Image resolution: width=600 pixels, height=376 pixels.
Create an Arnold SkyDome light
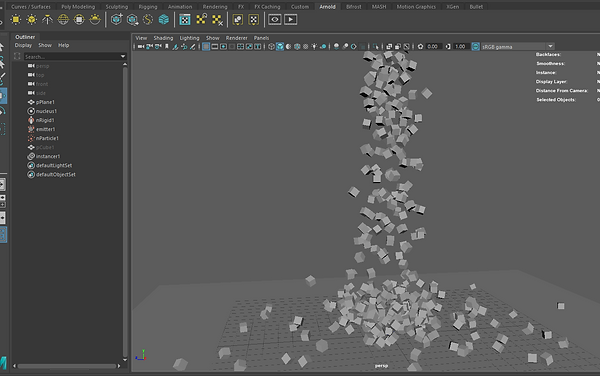tap(63, 20)
